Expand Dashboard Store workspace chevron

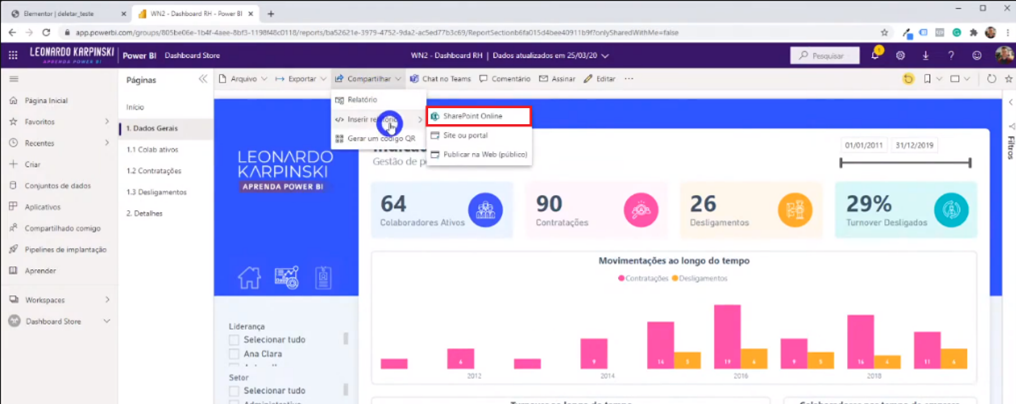[x=107, y=321]
